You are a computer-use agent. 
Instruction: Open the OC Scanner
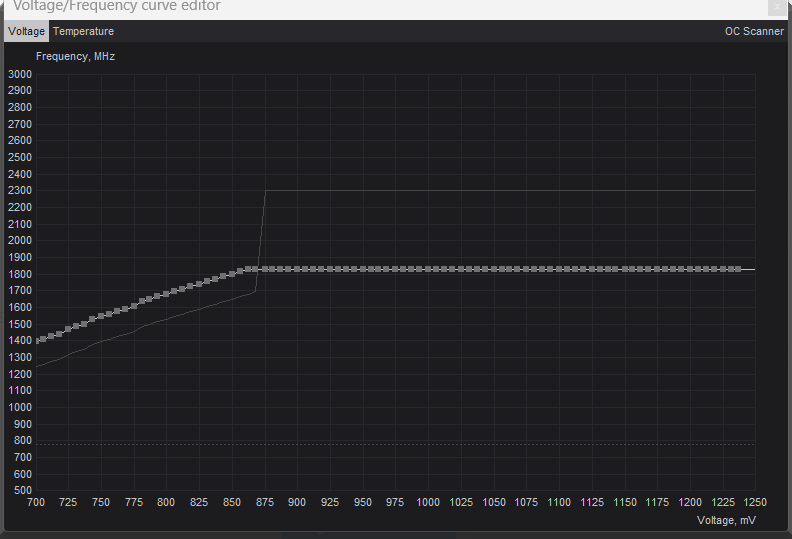[754, 31]
